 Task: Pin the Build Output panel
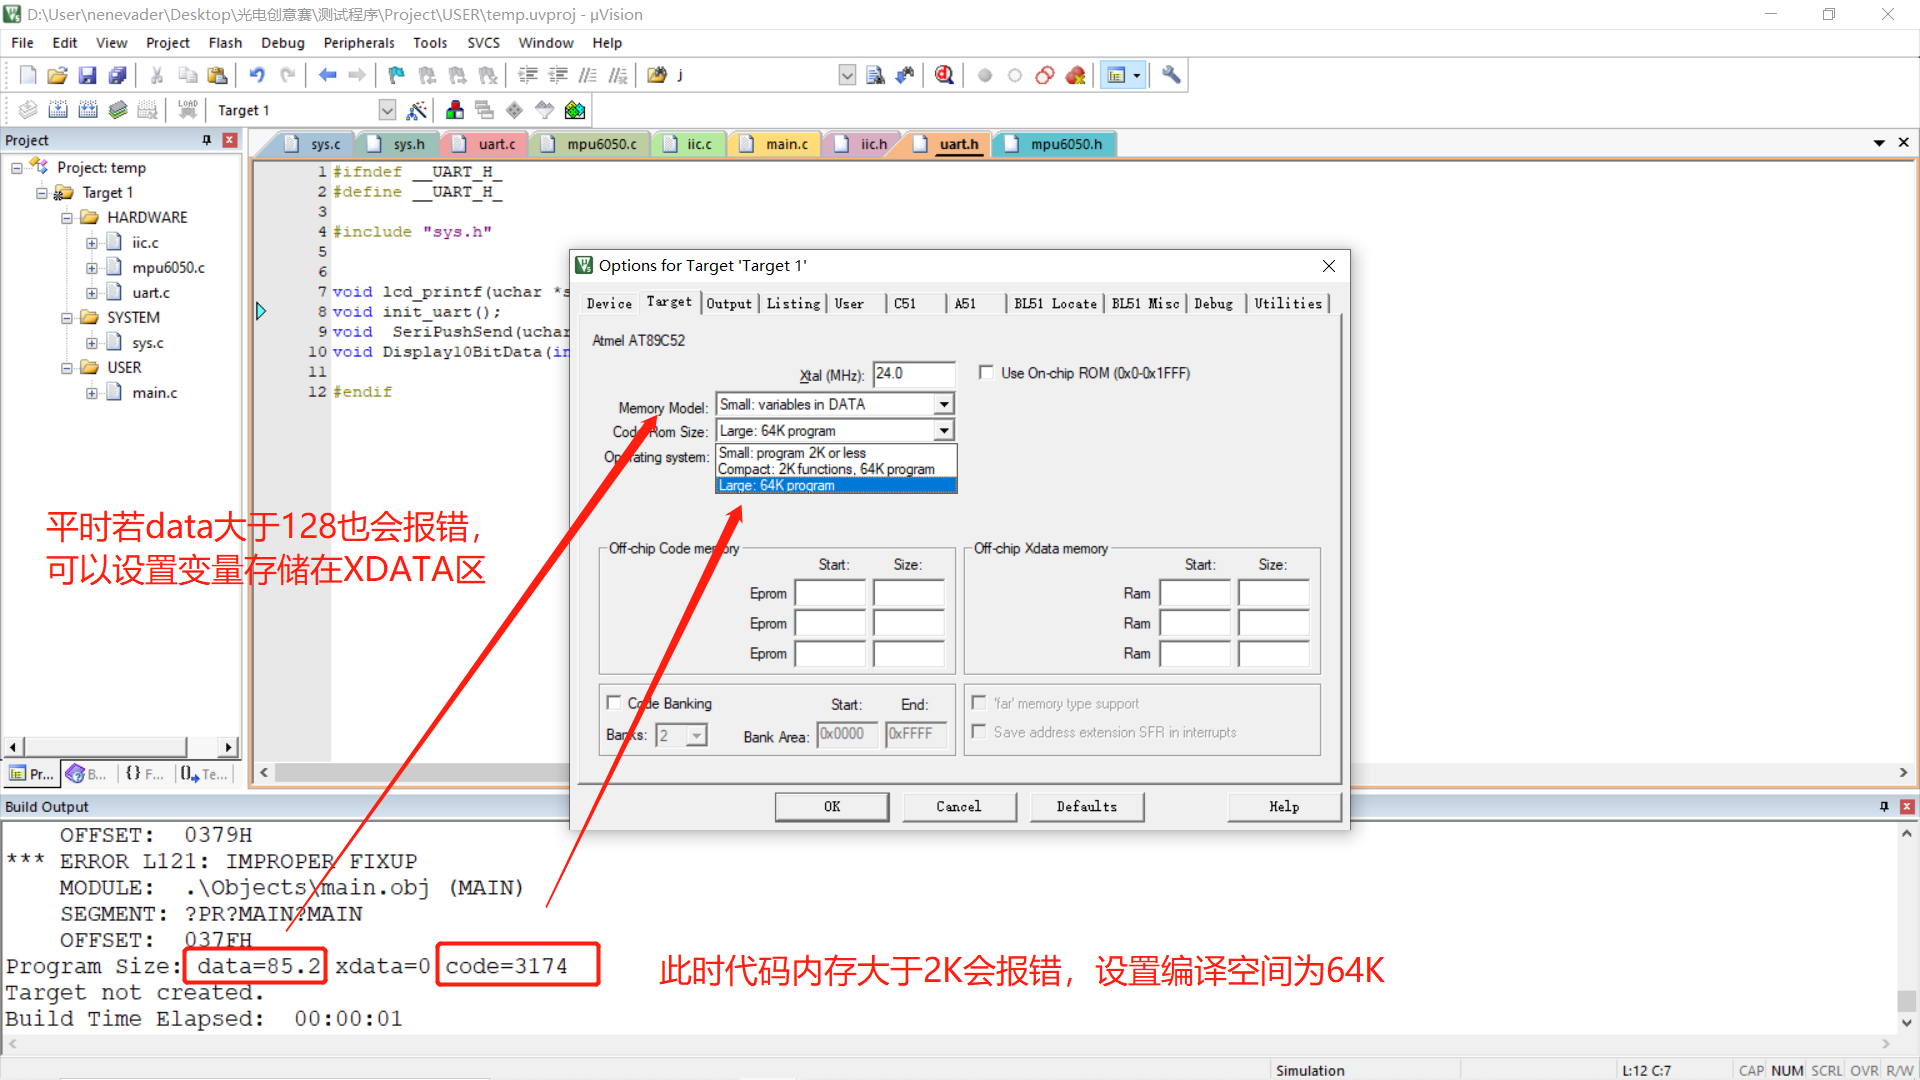click(1884, 806)
